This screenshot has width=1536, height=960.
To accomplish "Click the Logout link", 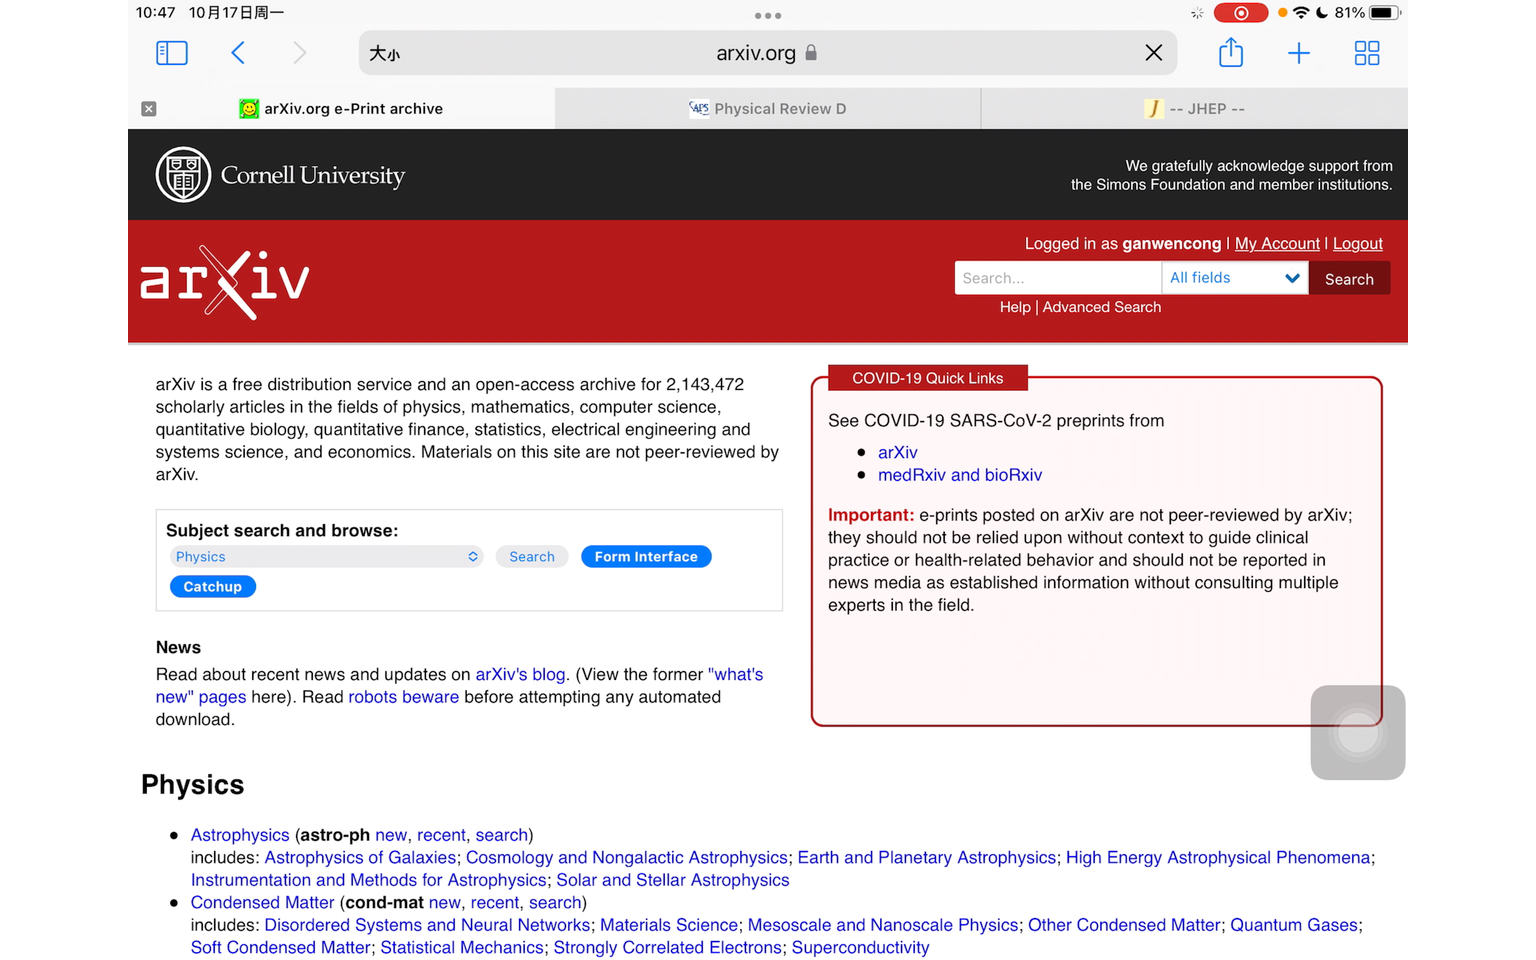I will tap(1358, 243).
